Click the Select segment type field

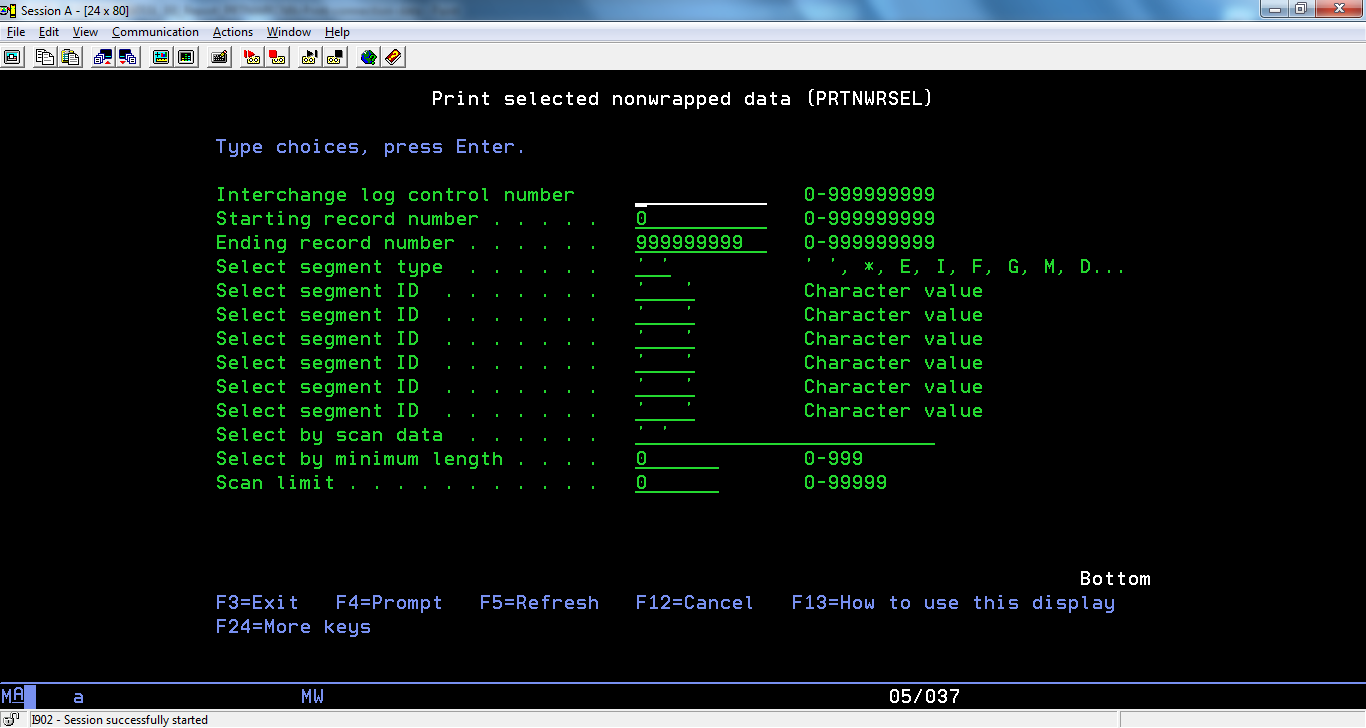click(x=653, y=267)
